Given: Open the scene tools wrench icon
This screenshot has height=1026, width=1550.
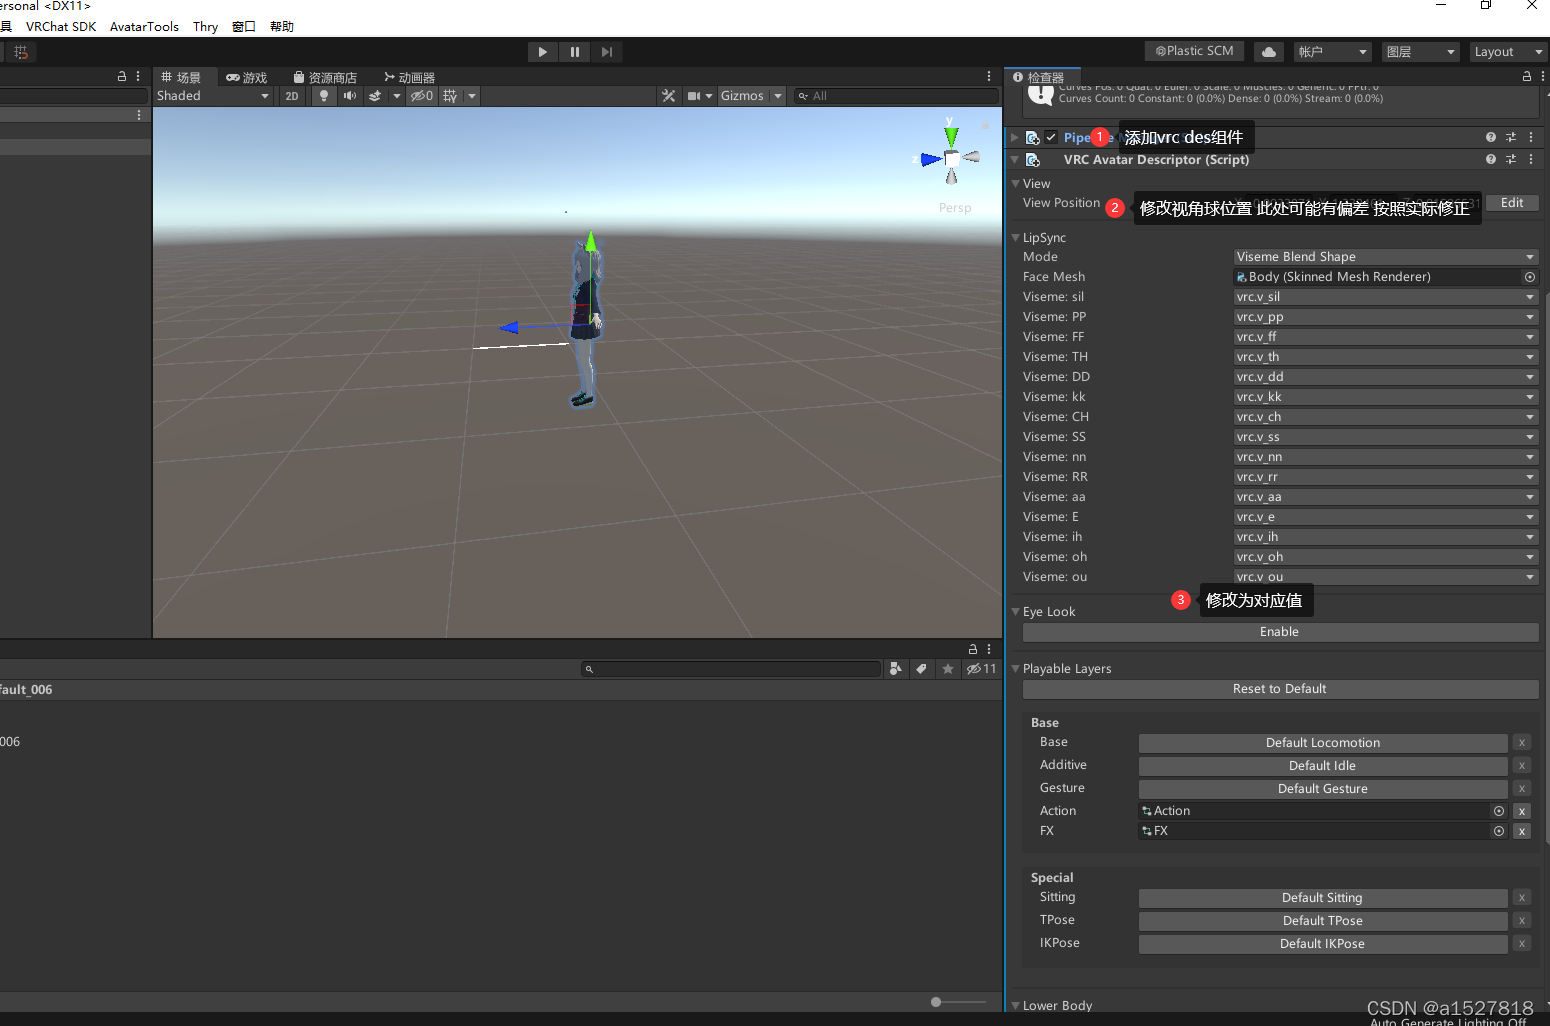Looking at the screenshot, I should [x=668, y=96].
